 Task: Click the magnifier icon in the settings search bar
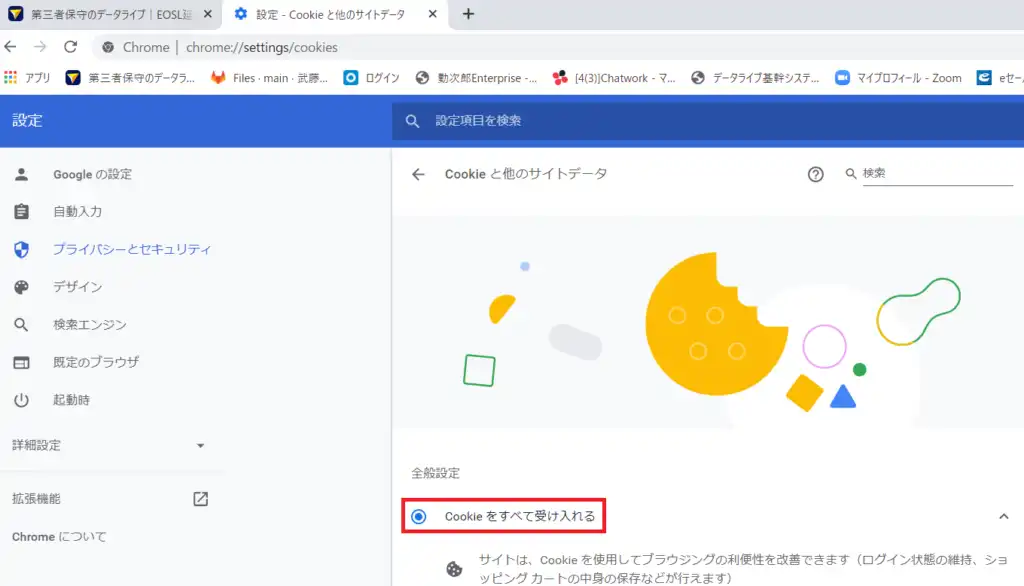[412, 121]
